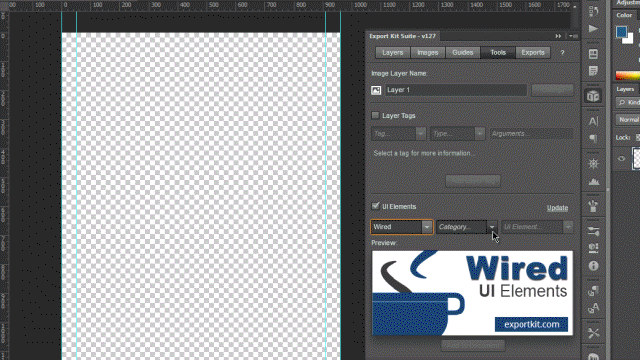Image resolution: width=640 pixels, height=360 pixels.
Task: Select the blue foreground color swatch
Action: [x=621, y=31]
